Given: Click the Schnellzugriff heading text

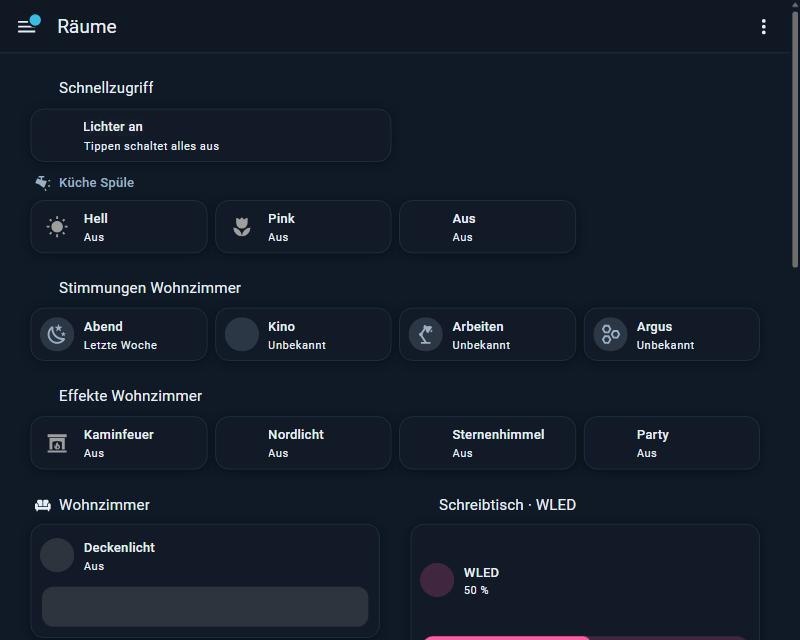Looking at the screenshot, I should (106, 88).
